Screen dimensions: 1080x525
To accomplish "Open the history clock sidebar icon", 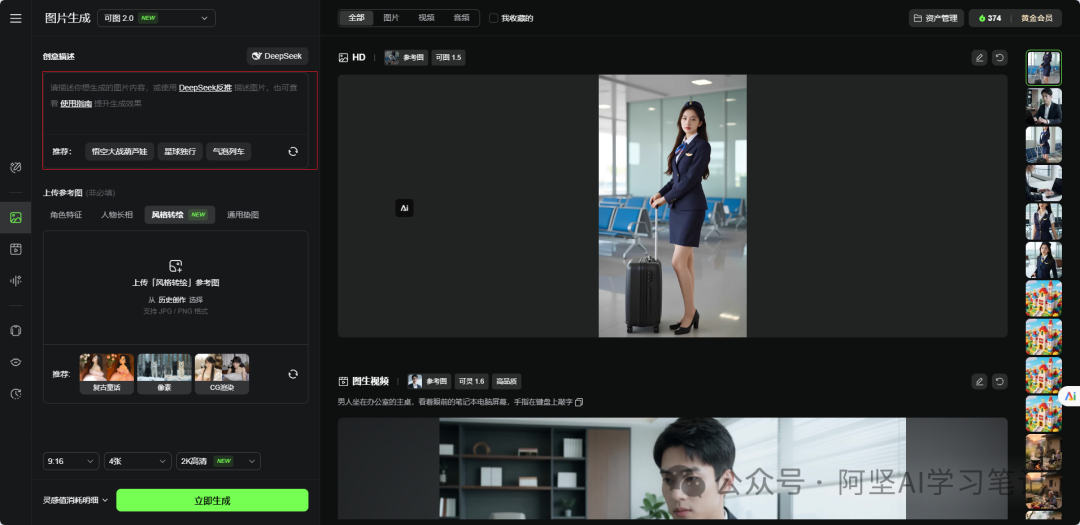I will click(15, 394).
